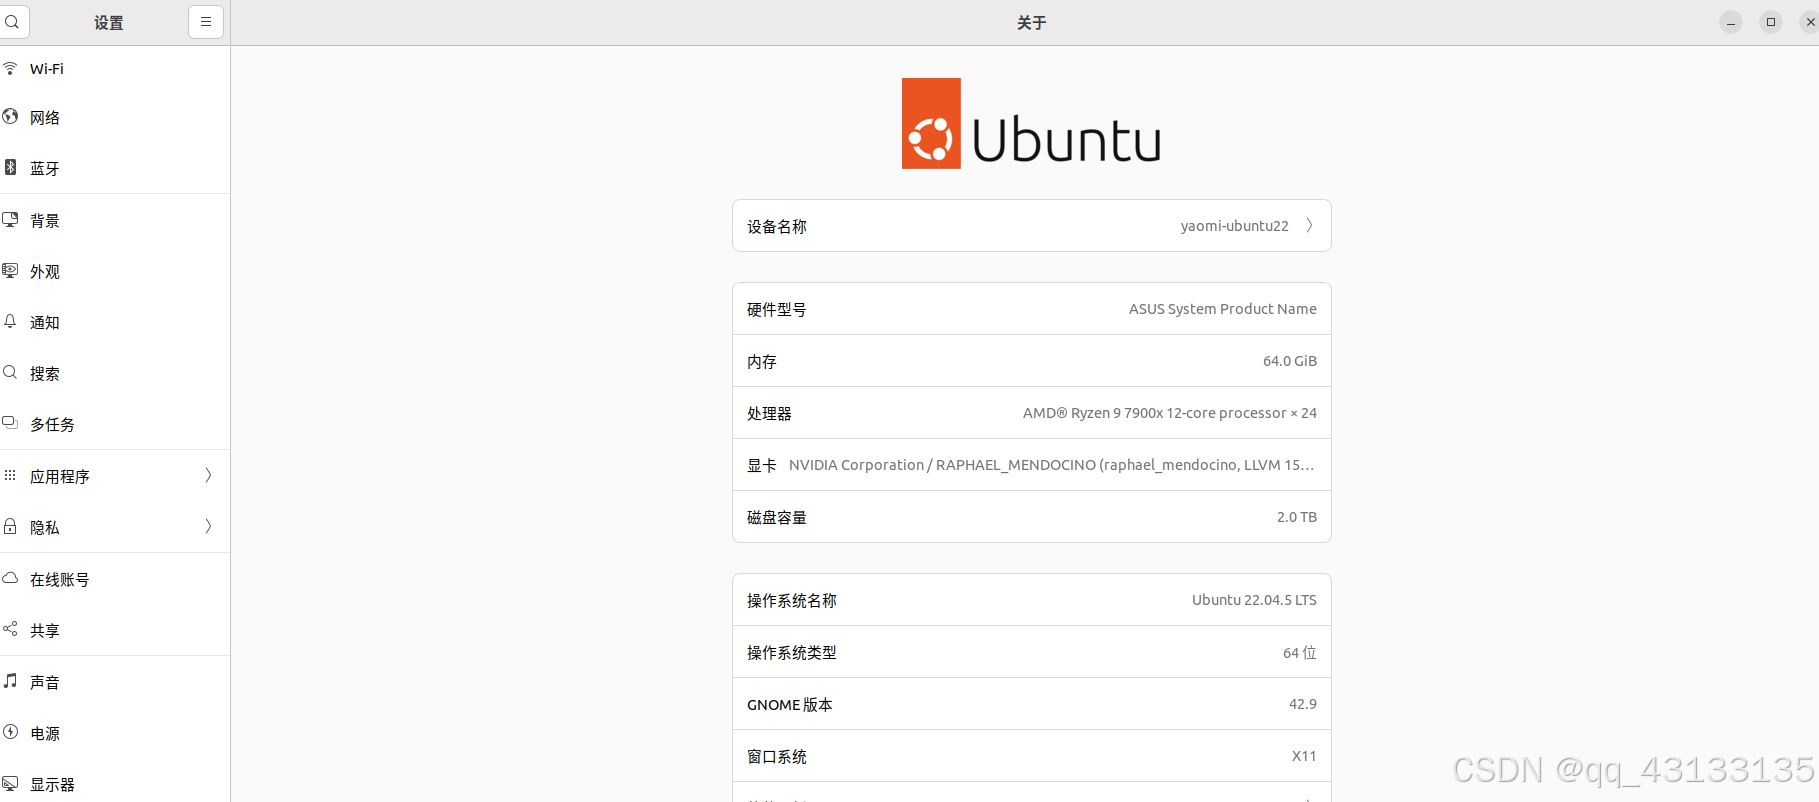The image size is (1819, 802).
Task: Click the 操作系统名称 label
Action: (x=792, y=601)
